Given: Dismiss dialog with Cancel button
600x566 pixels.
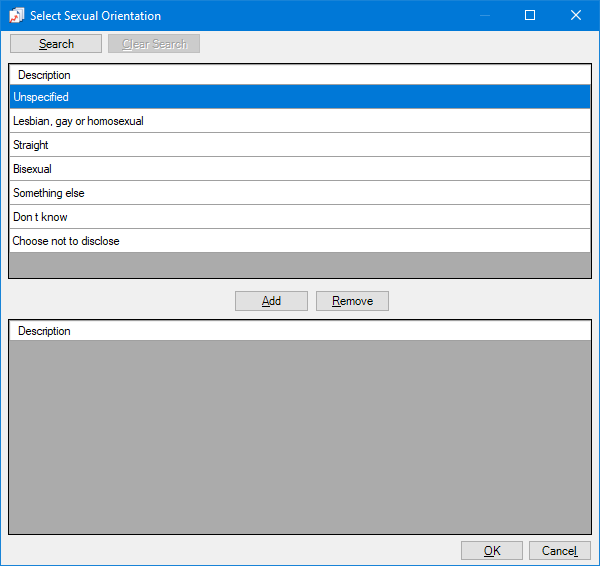Looking at the screenshot, I should pyautogui.click(x=559, y=551).
